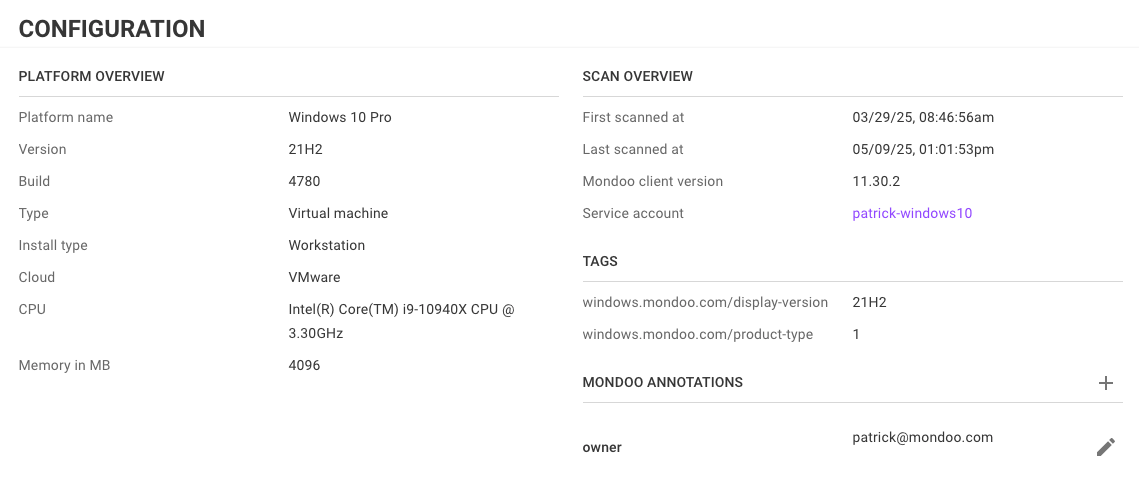Viewport: 1139px width, 477px height.
Task: Select the last scanned timestamp 05/09/25
Action: (923, 149)
